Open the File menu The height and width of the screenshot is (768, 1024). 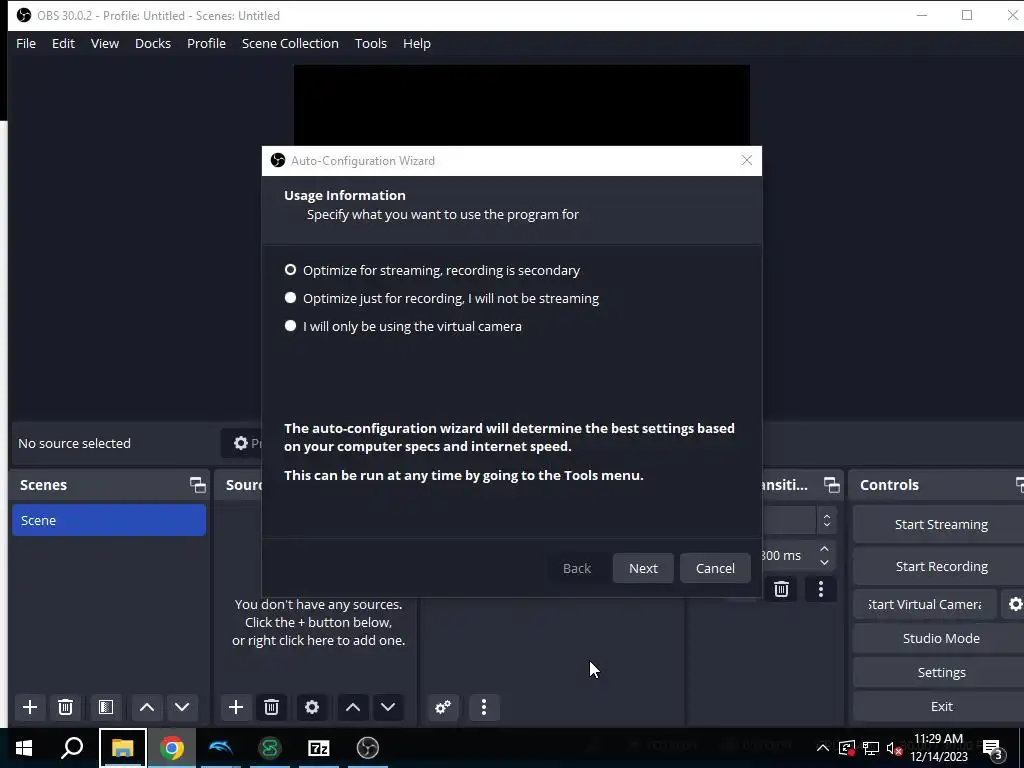[x=26, y=43]
